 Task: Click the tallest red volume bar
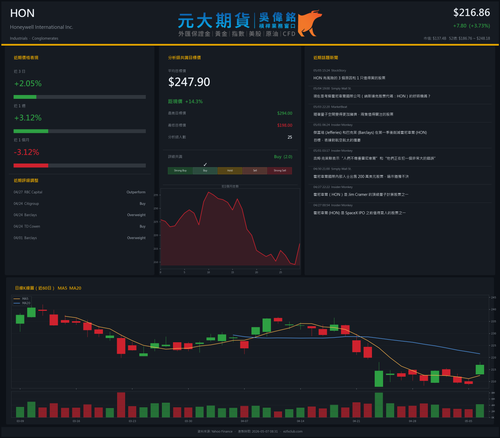click(x=121, y=405)
